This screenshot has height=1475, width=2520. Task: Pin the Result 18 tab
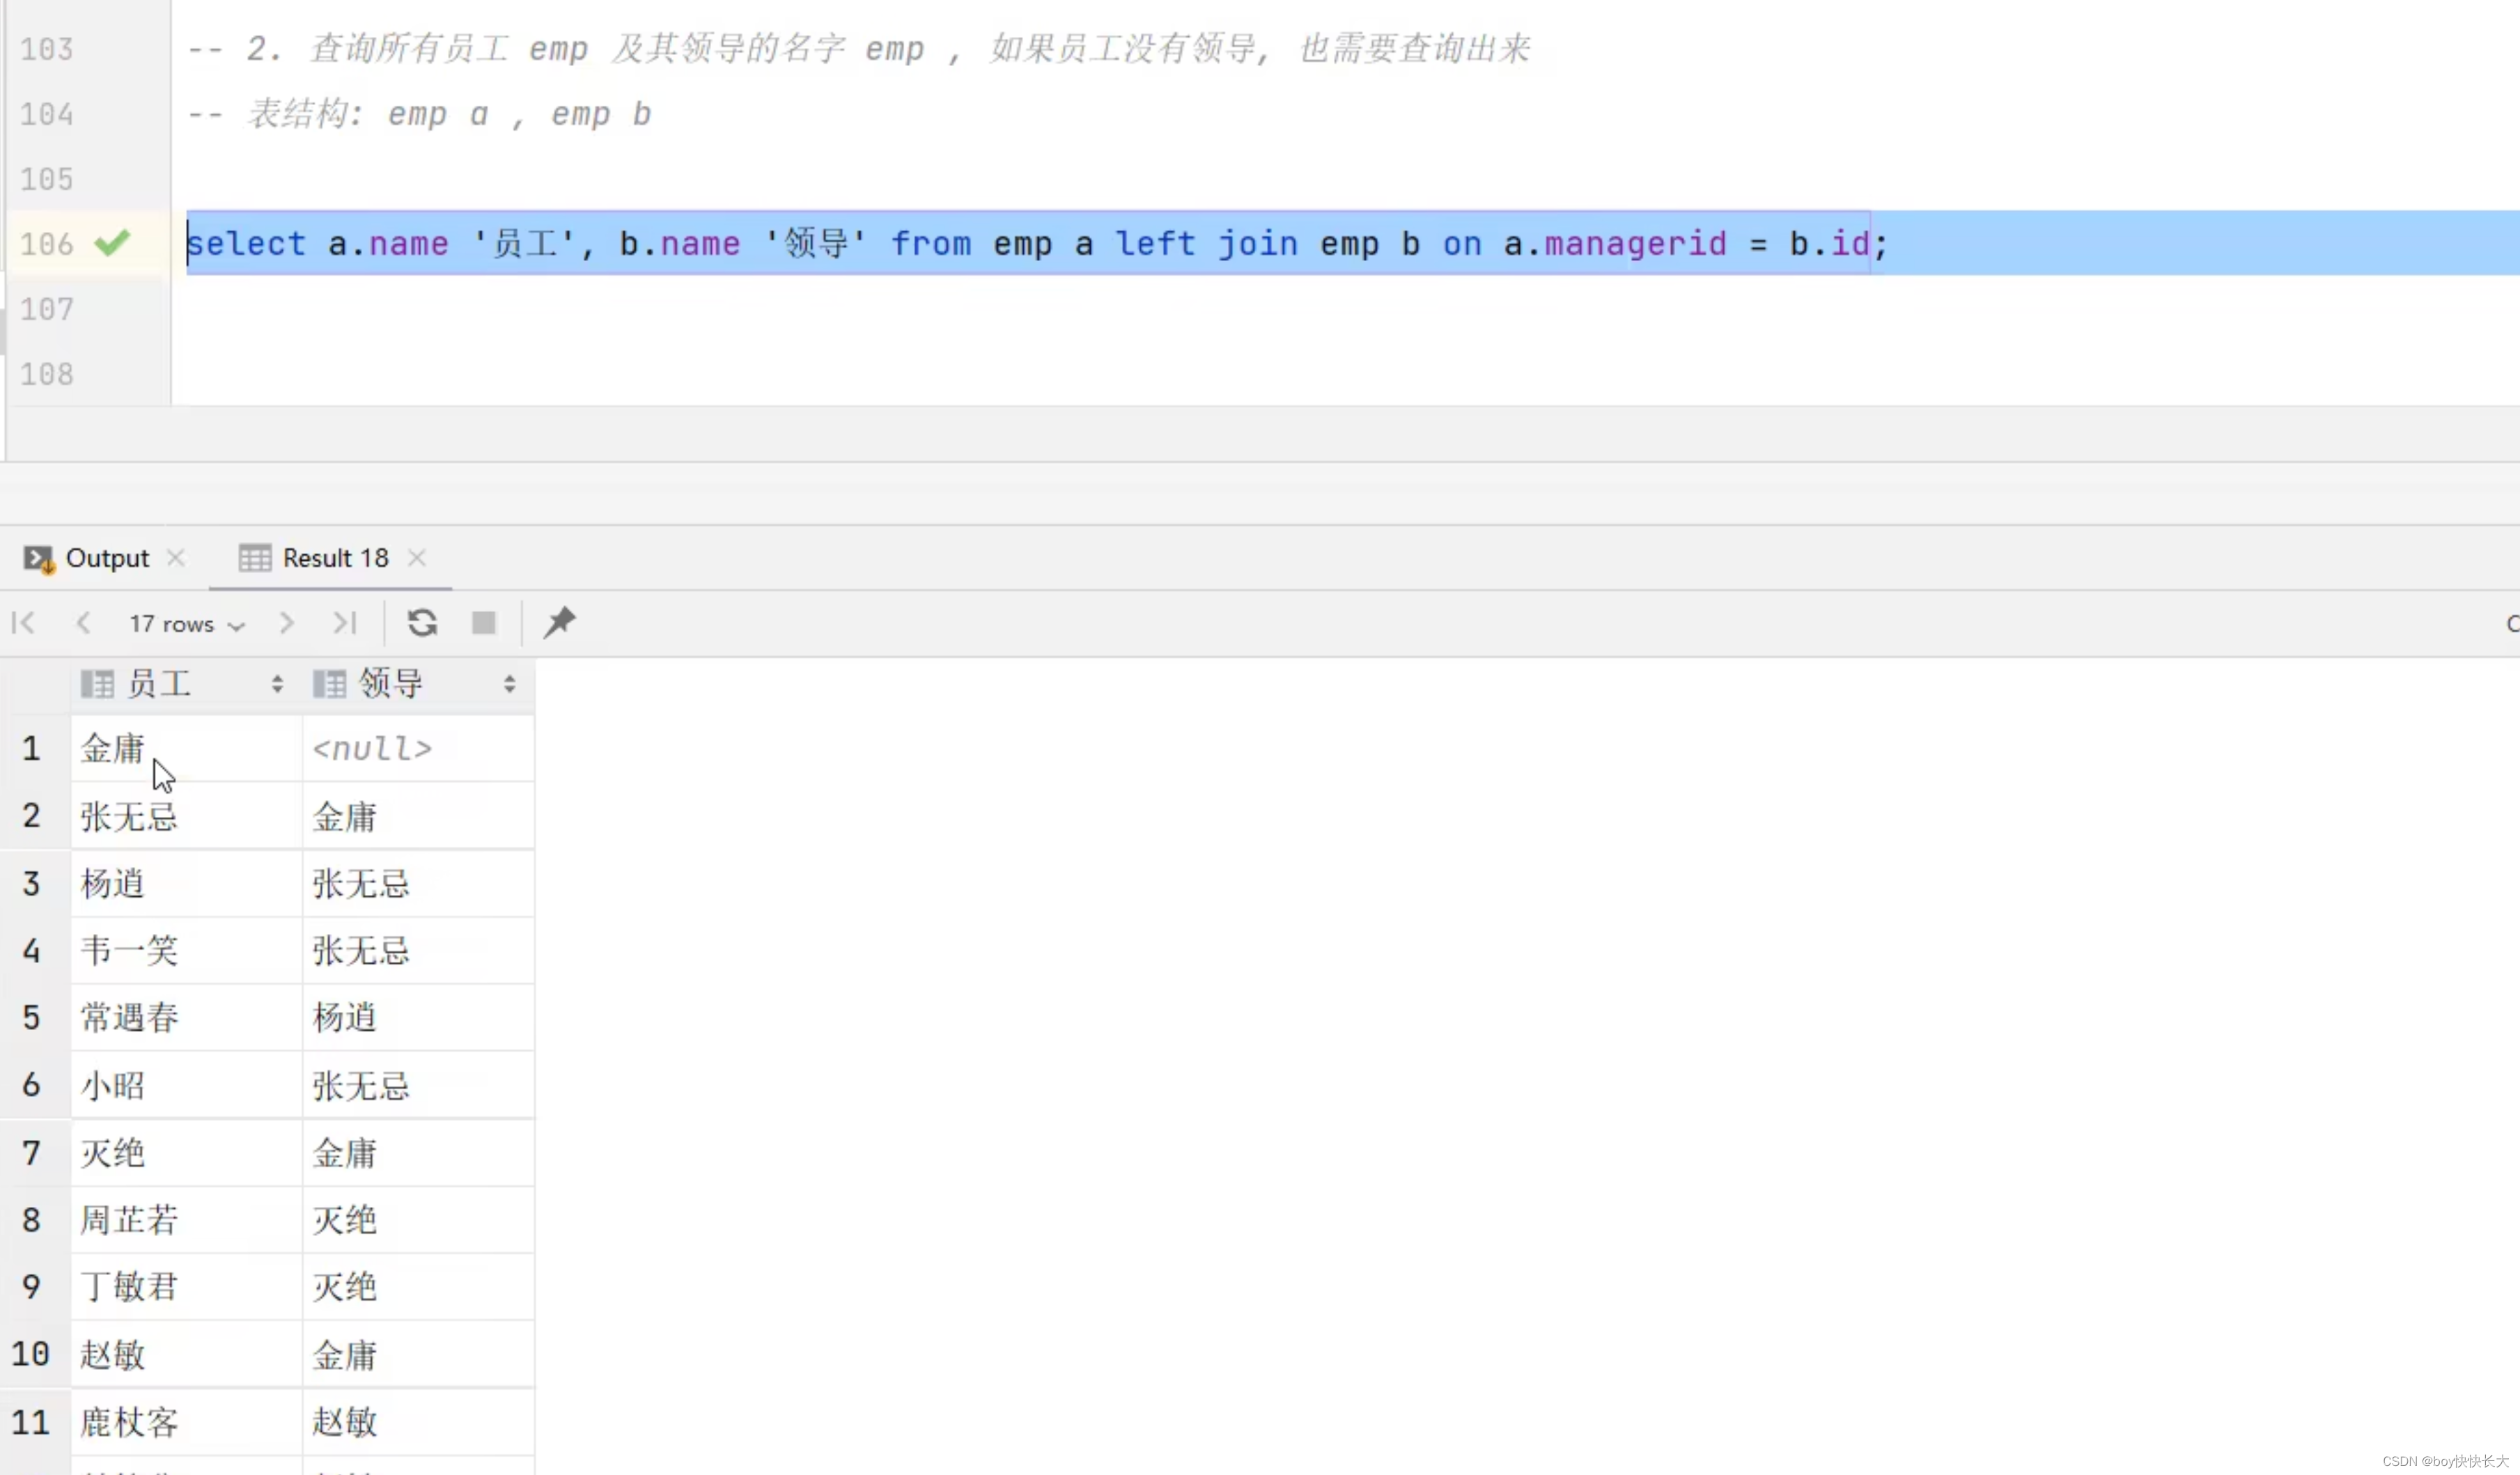(560, 622)
